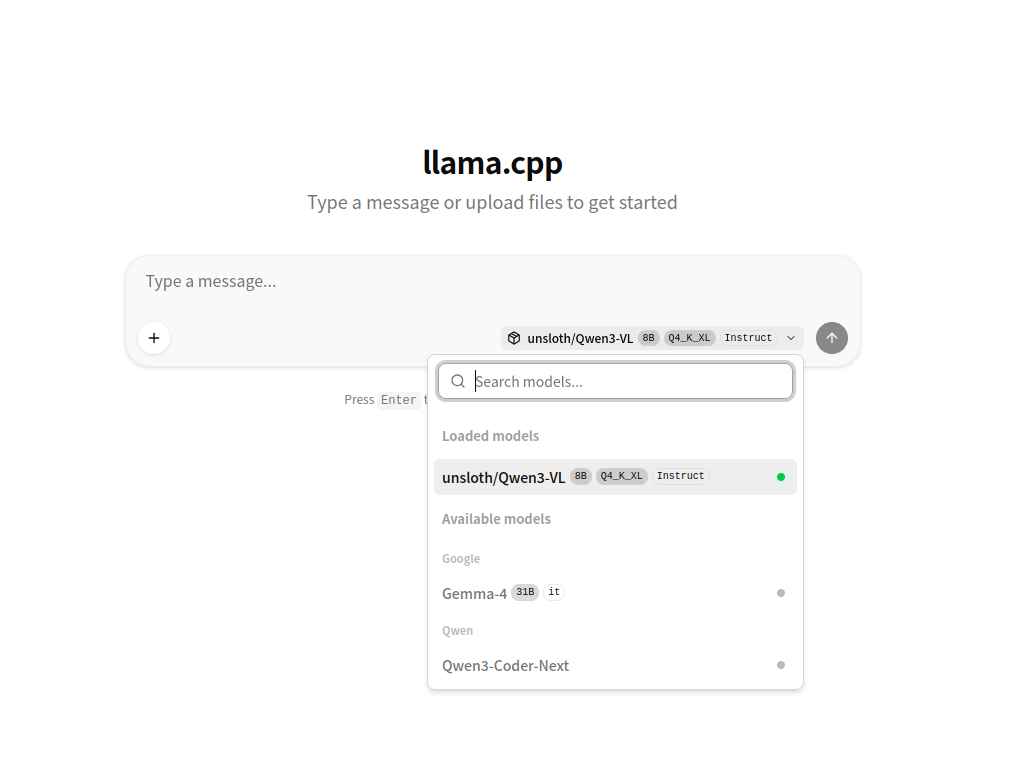
Task: Click the Loaded models section header
Action: [490, 435]
